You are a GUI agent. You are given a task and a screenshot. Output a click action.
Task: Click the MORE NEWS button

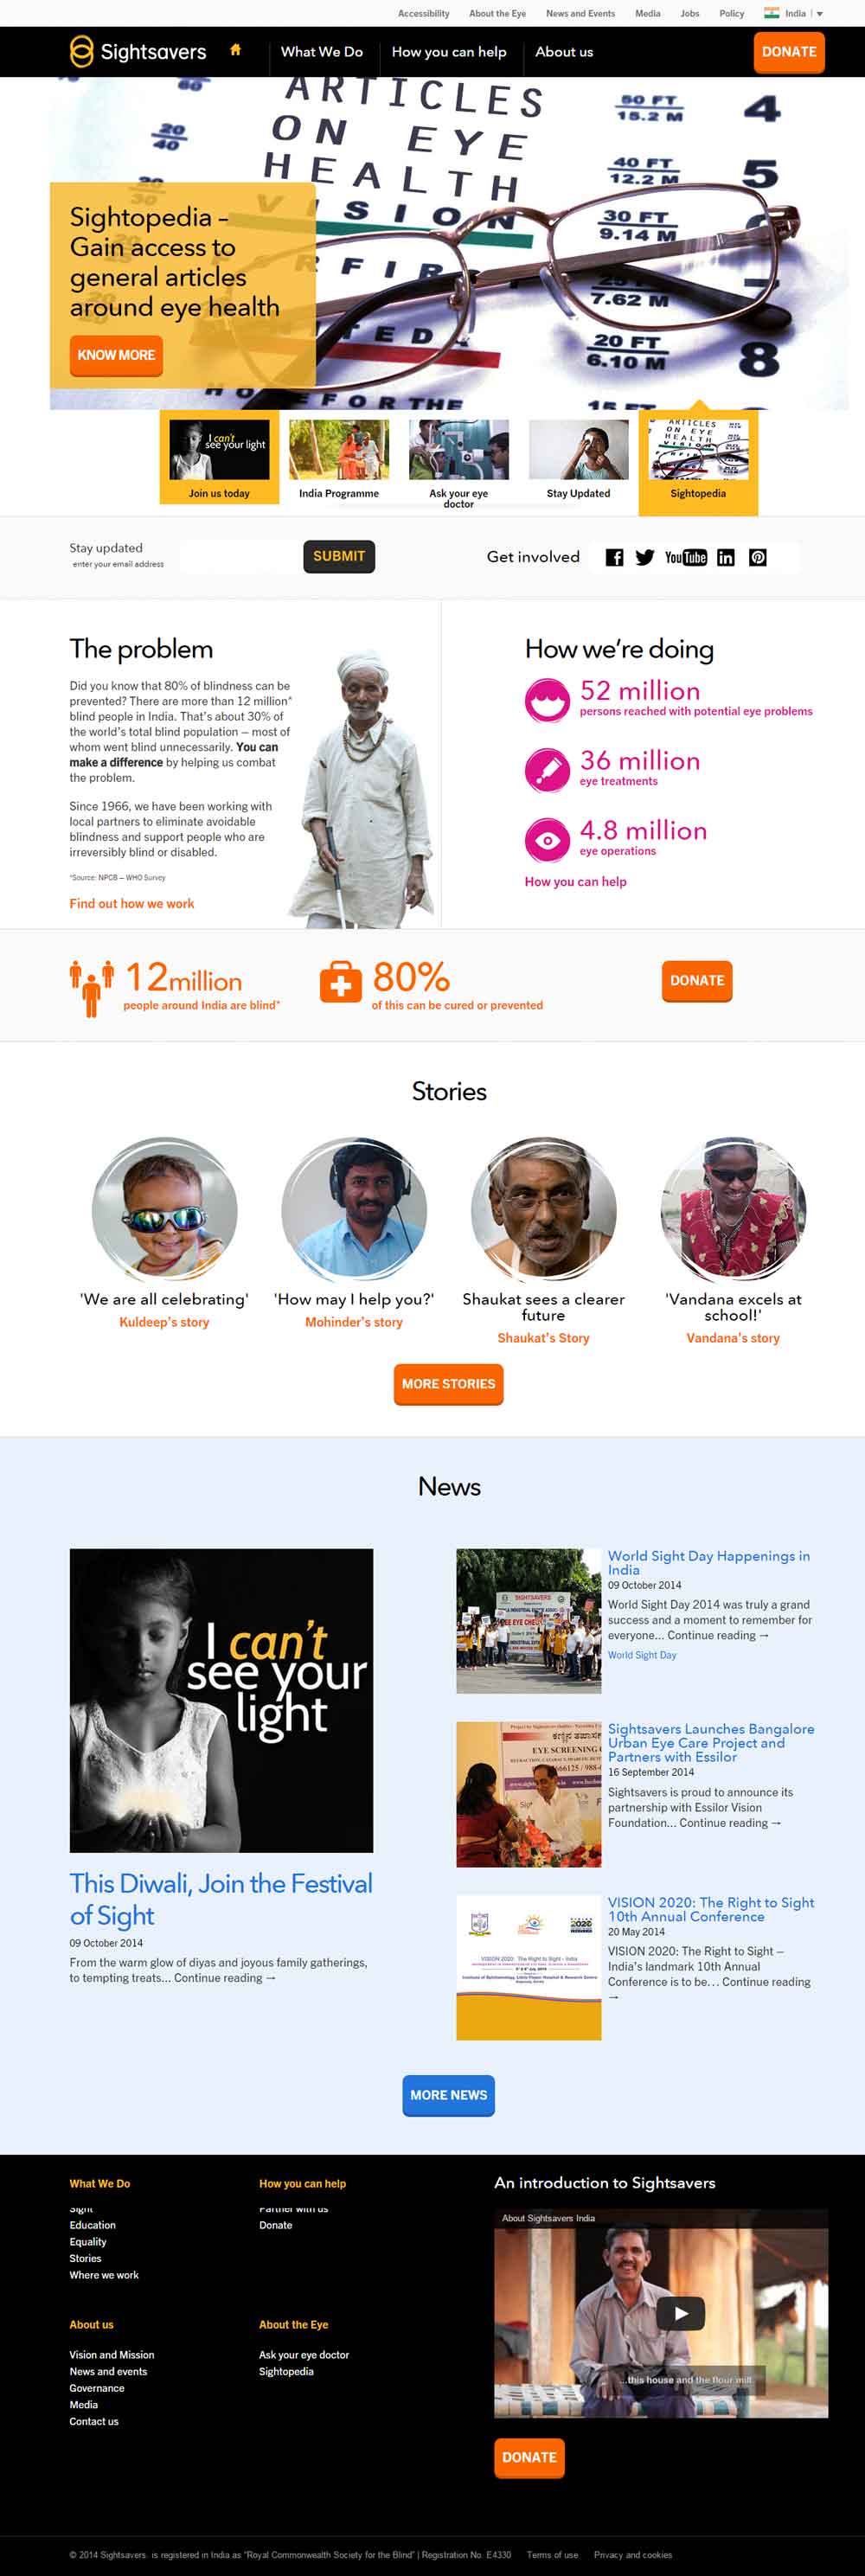(x=449, y=2095)
